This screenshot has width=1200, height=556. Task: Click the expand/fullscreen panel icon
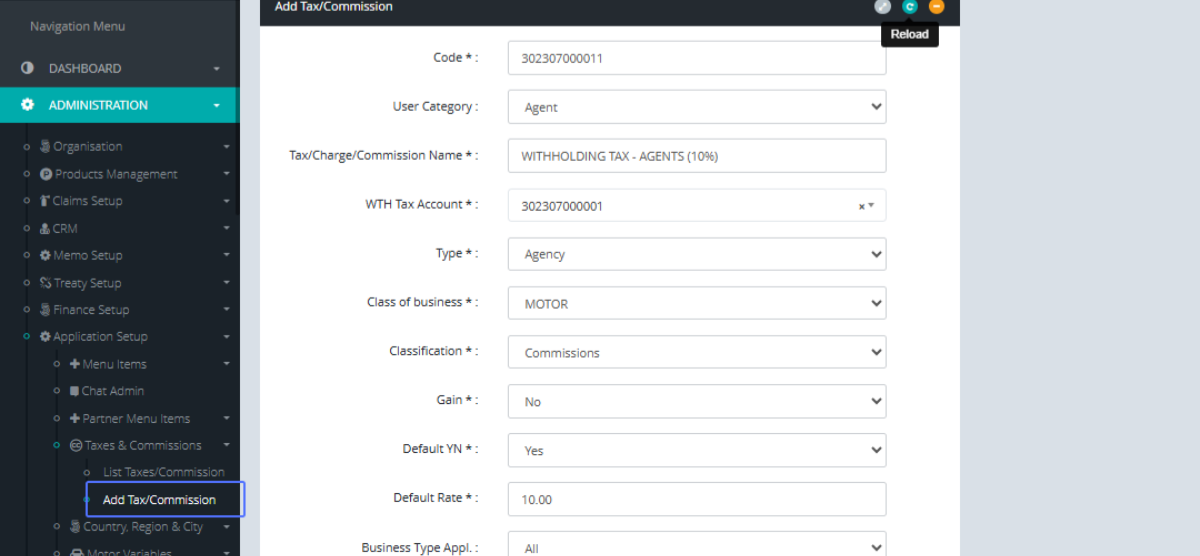882,6
